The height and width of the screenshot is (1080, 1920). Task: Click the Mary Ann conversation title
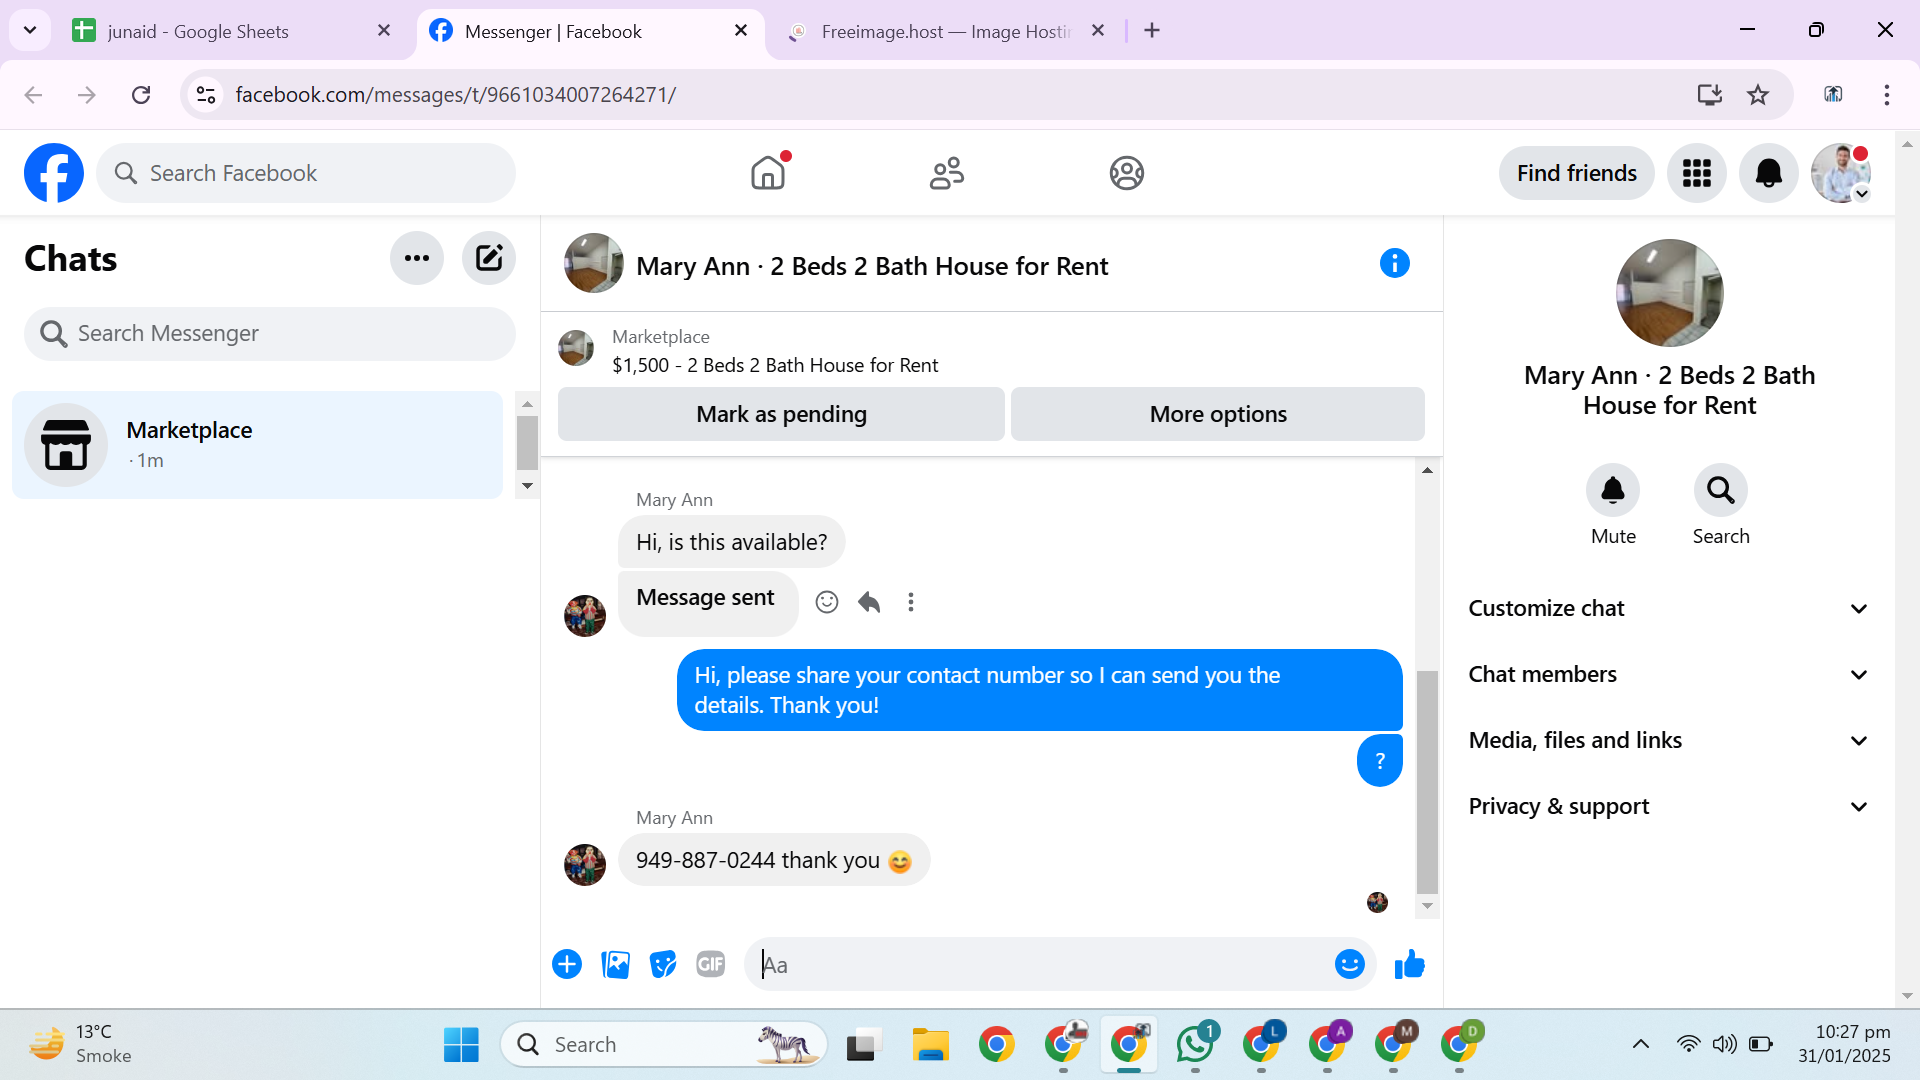coord(872,266)
